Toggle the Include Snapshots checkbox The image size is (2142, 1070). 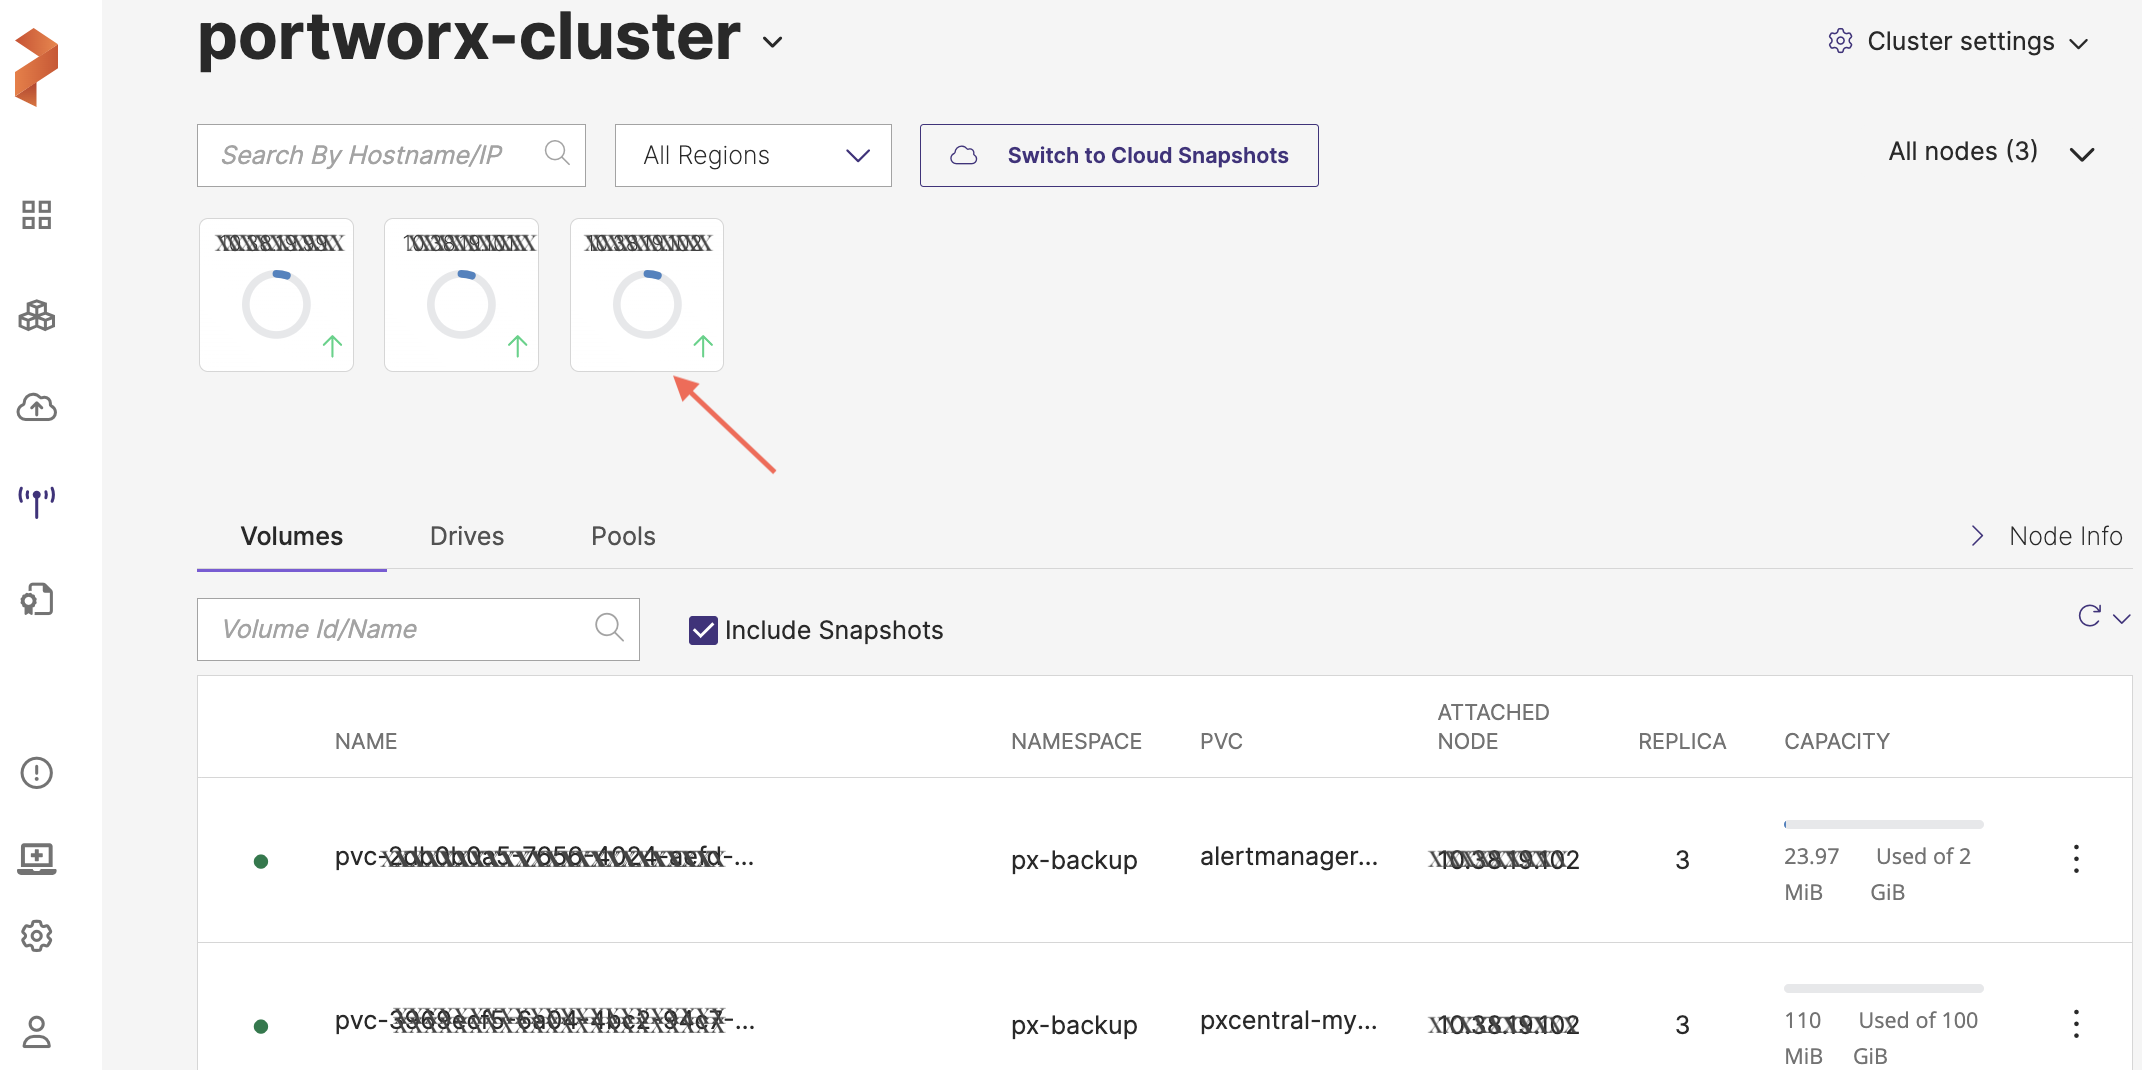tap(703, 630)
